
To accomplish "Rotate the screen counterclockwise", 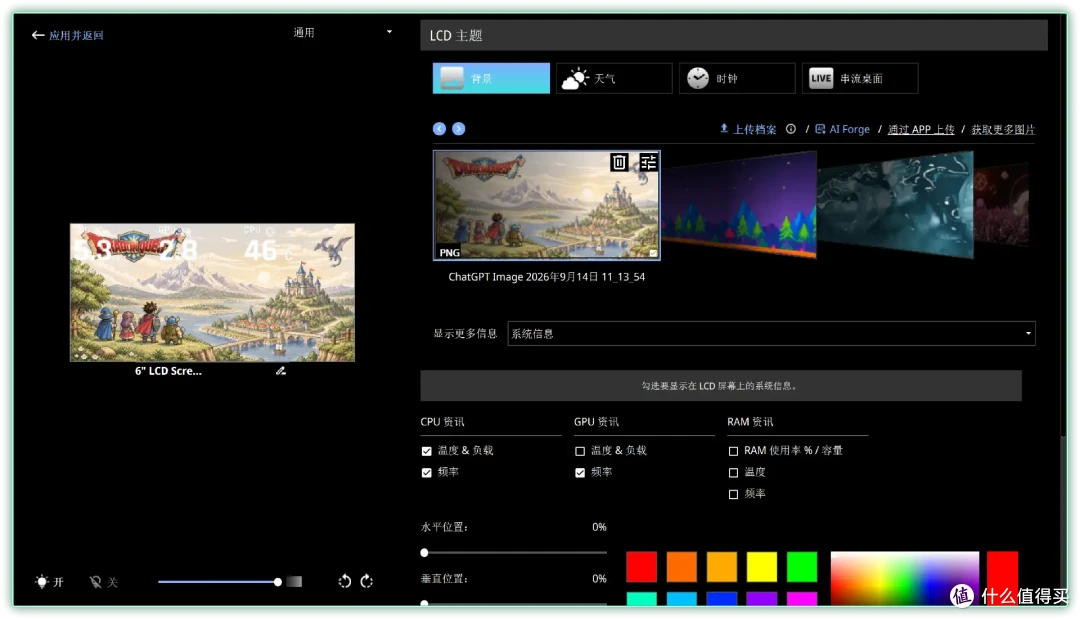I will tap(344, 582).
